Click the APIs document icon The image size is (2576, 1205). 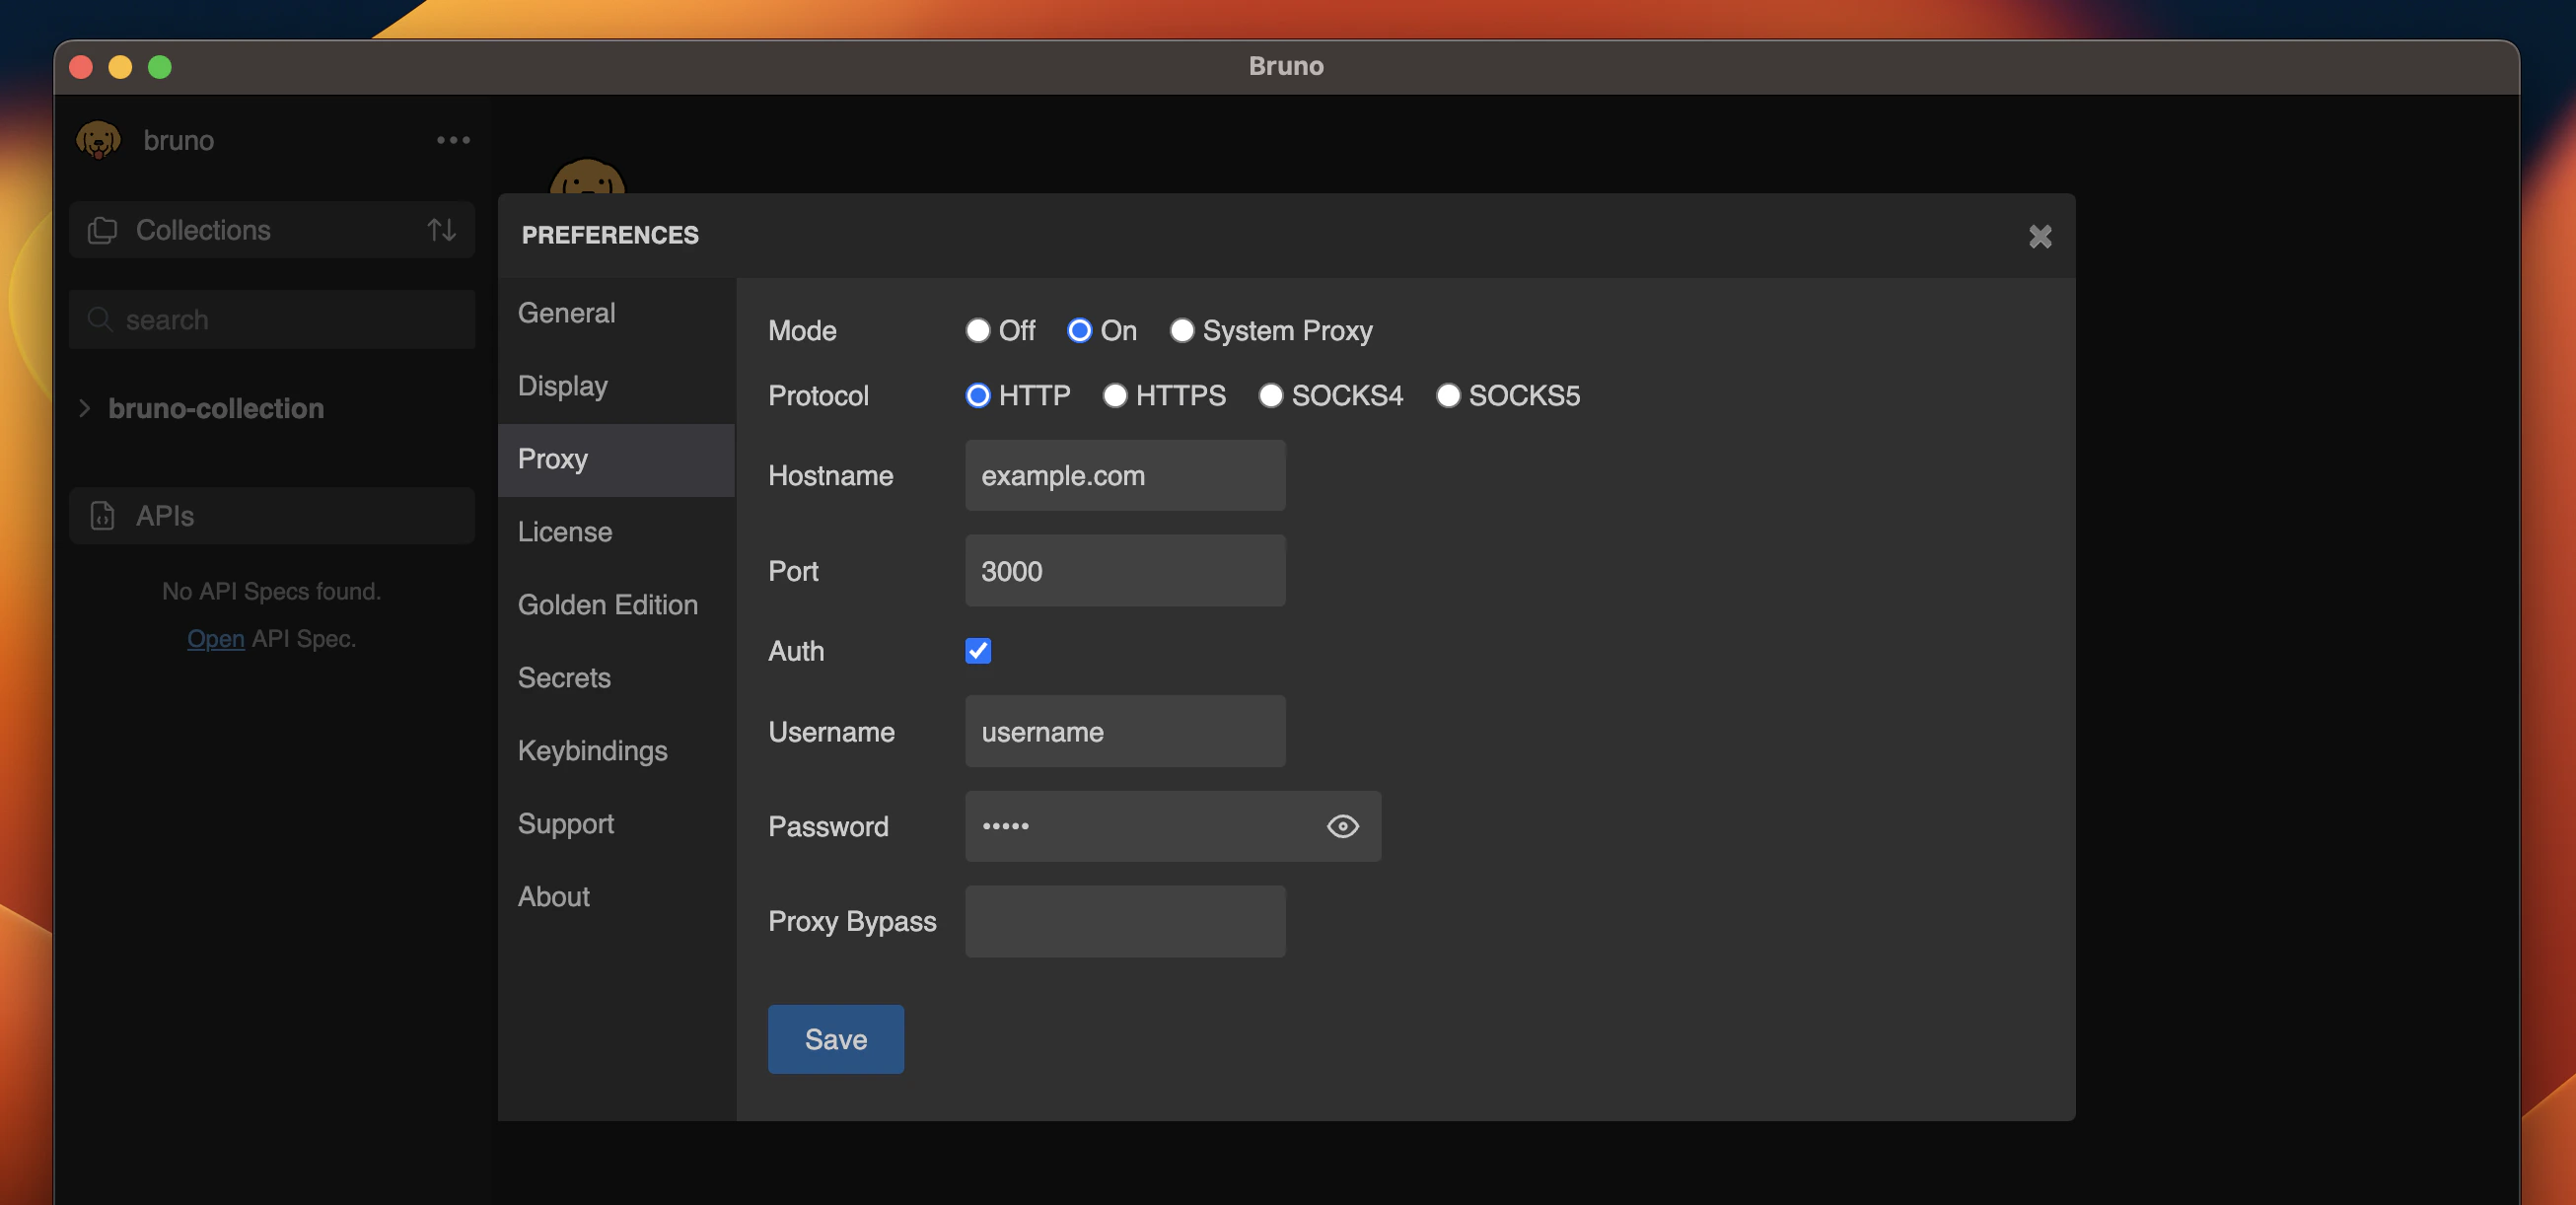pyautogui.click(x=103, y=515)
